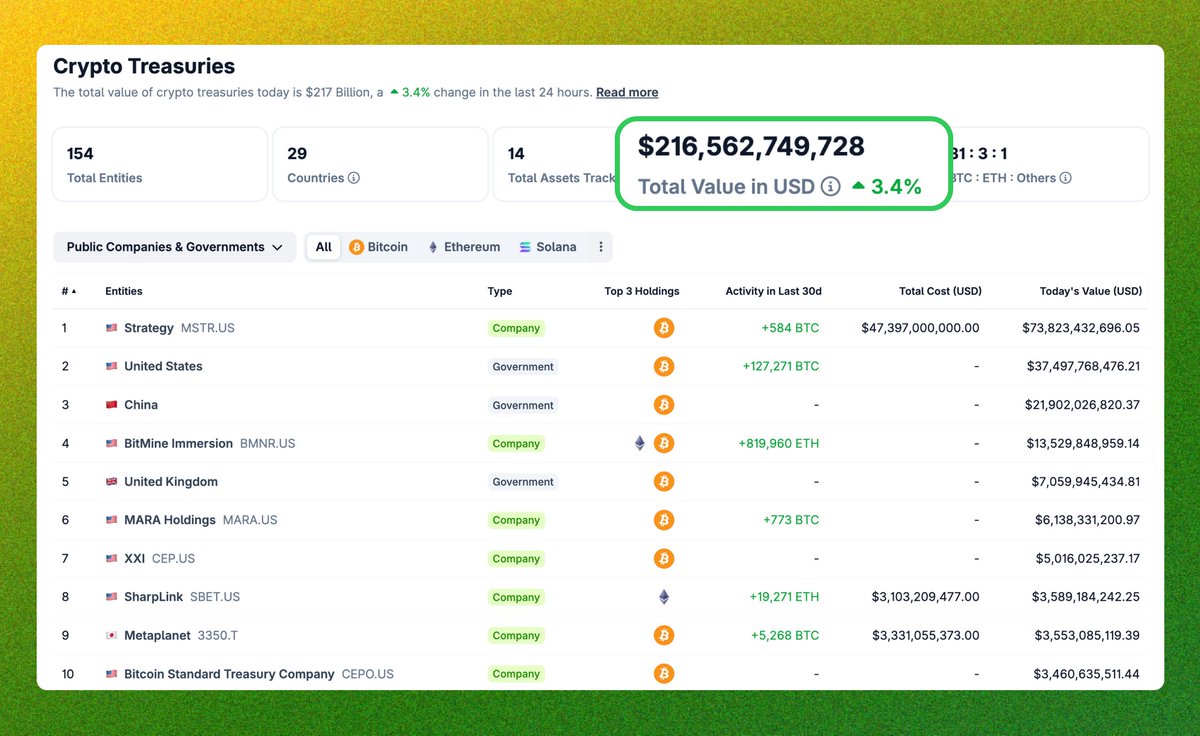This screenshot has width=1200, height=736.
Task: Click the $216,562,749,728 total value figure
Action: pyautogui.click(x=751, y=146)
